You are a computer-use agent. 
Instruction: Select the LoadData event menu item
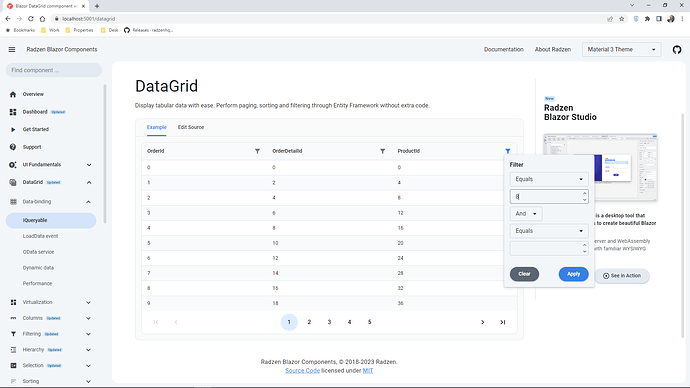click(40, 236)
